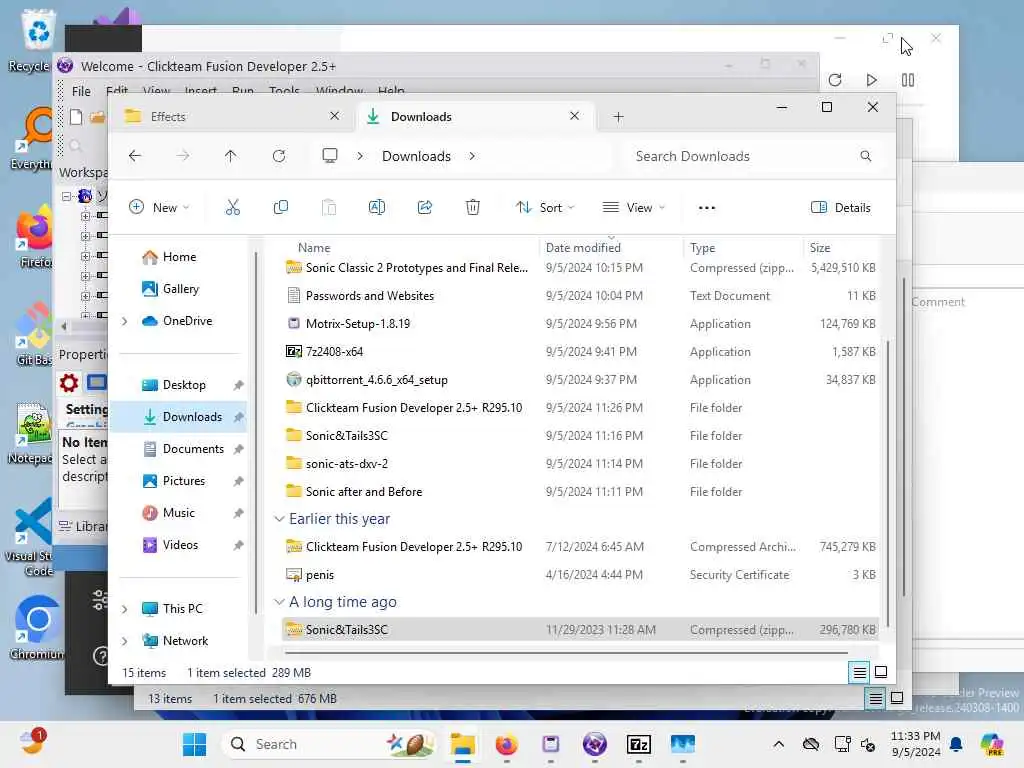
Task: Click the play button in background window
Action: pyautogui.click(x=871, y=80)
